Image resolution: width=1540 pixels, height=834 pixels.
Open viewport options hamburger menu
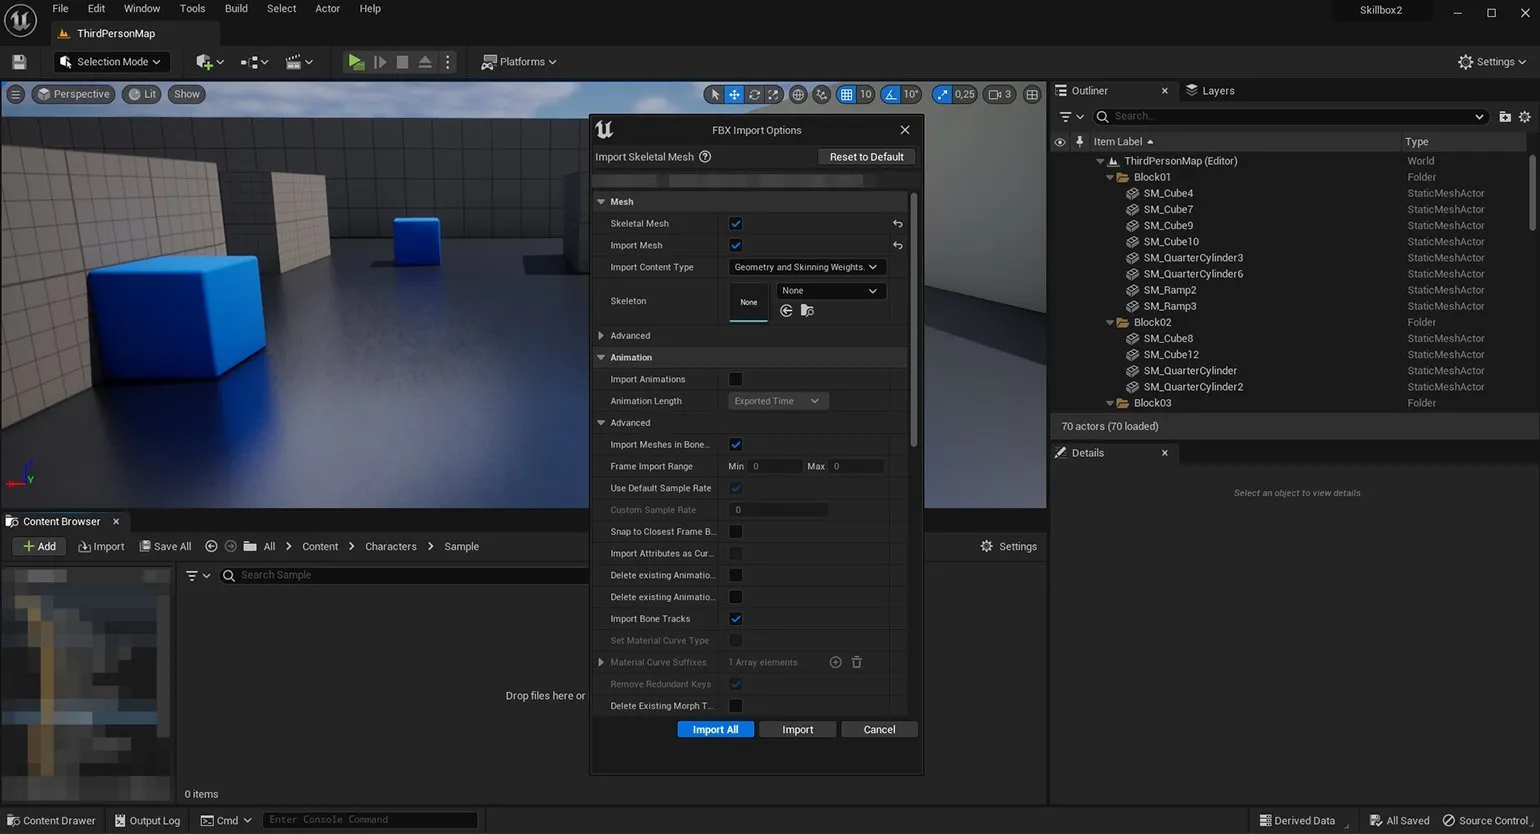tap(15, 94)
